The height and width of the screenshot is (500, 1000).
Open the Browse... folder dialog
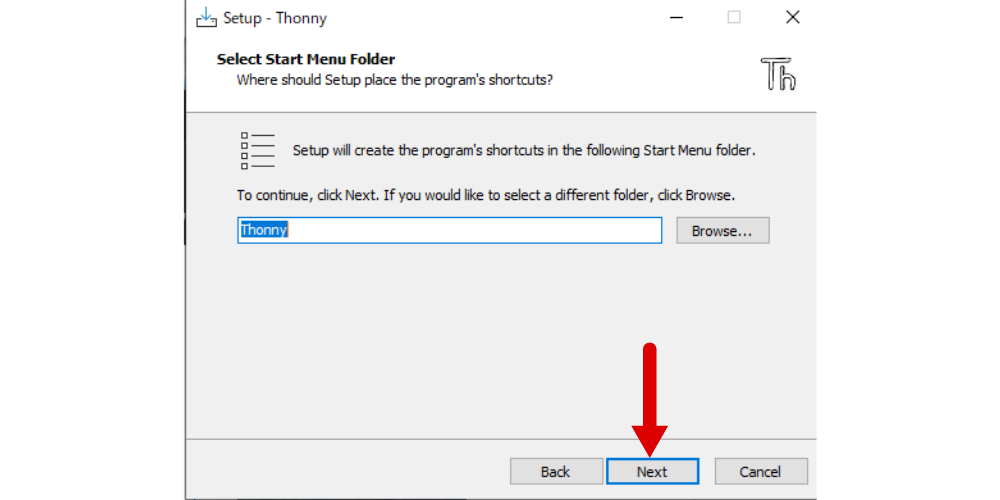(x=723, y=230)
